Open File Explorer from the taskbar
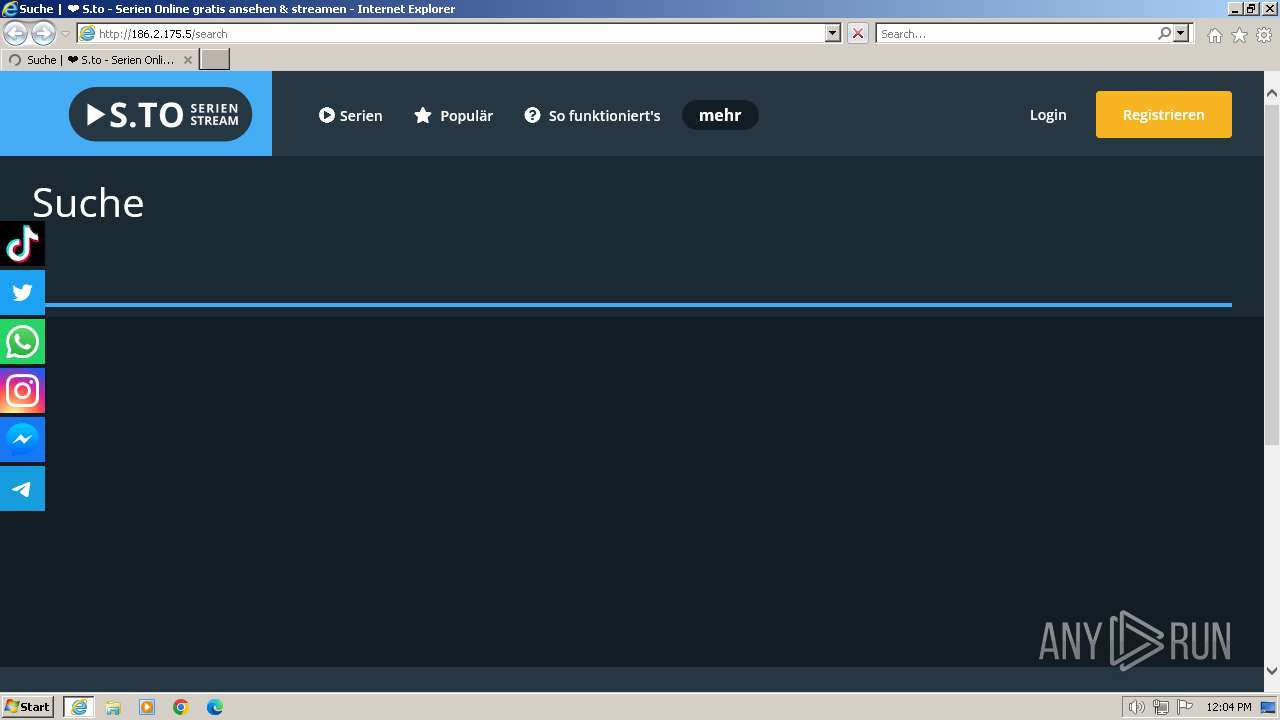Viewport: 1280px width, 720px height. pyautogui.click(x=113, y=707)
